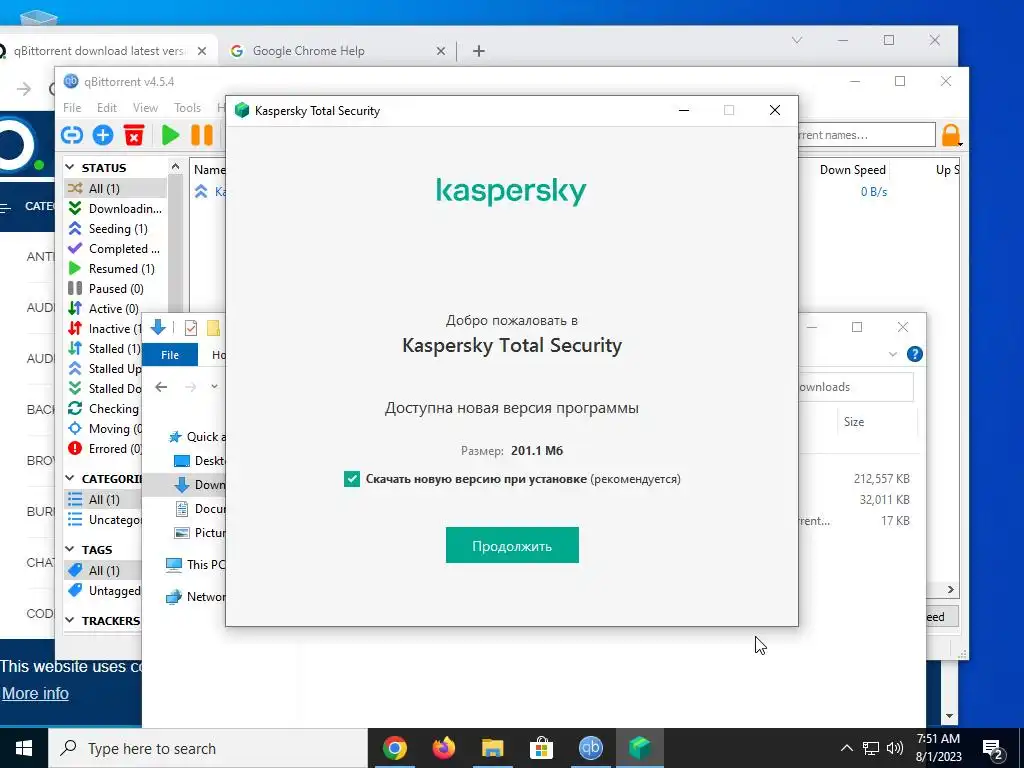Click the Kaspersky installer taskbar icon

639,748
